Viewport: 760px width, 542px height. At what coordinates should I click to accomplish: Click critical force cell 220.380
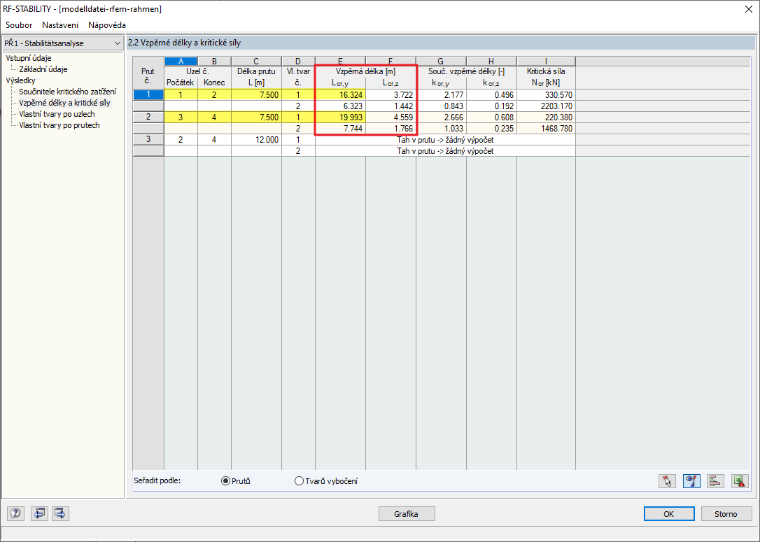pos(546,117)
